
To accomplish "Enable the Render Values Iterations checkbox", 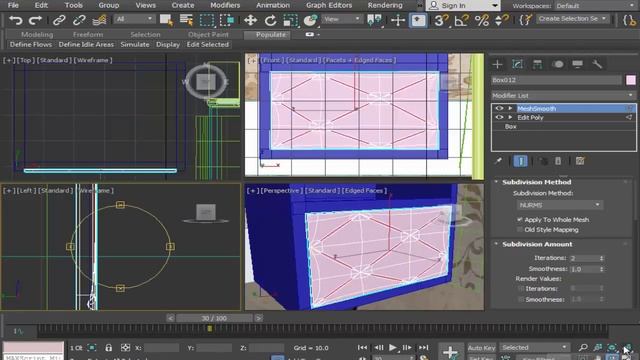I will click(x=521, y=289).
